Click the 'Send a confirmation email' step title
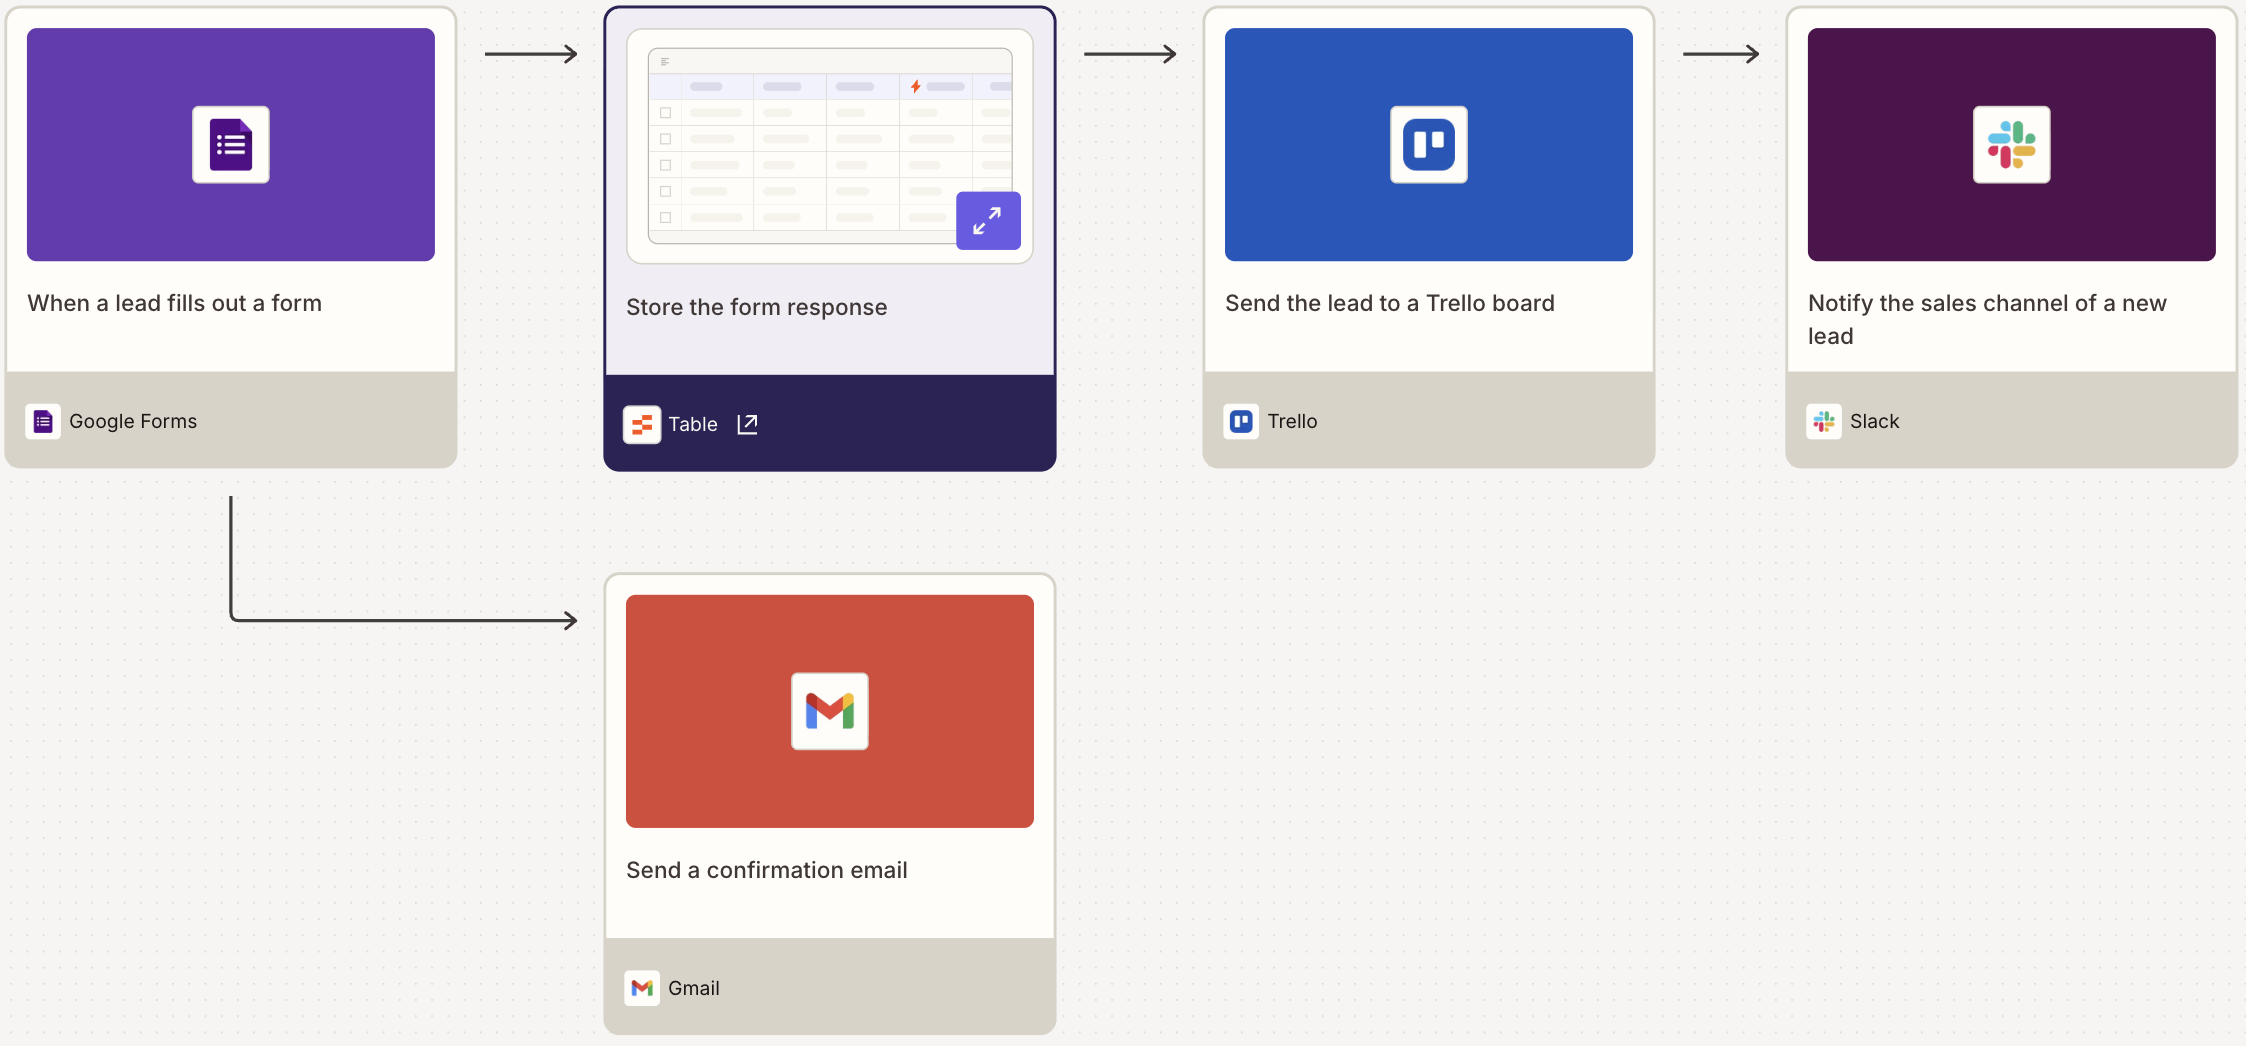 (x=766, y=870)
